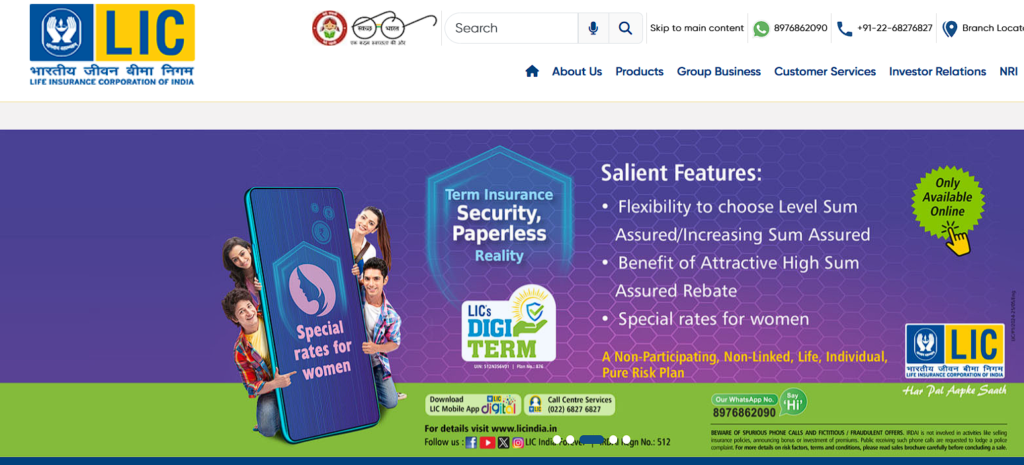Expand the Products menu
Screen dimensions: 1024x465
pyautogui.click(x=639, y=72)
